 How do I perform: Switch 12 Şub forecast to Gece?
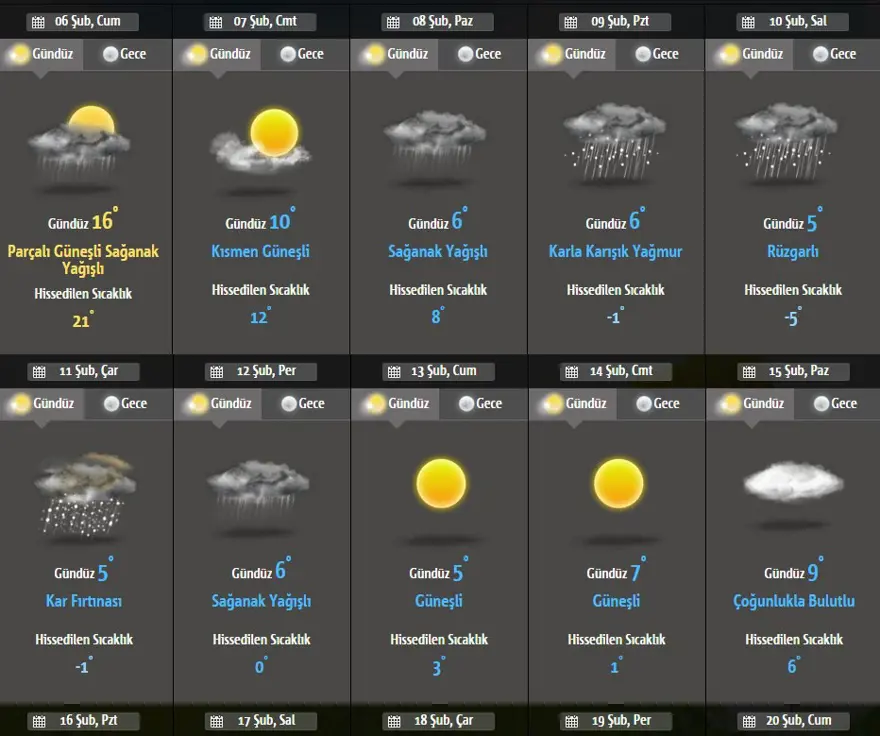301,403
